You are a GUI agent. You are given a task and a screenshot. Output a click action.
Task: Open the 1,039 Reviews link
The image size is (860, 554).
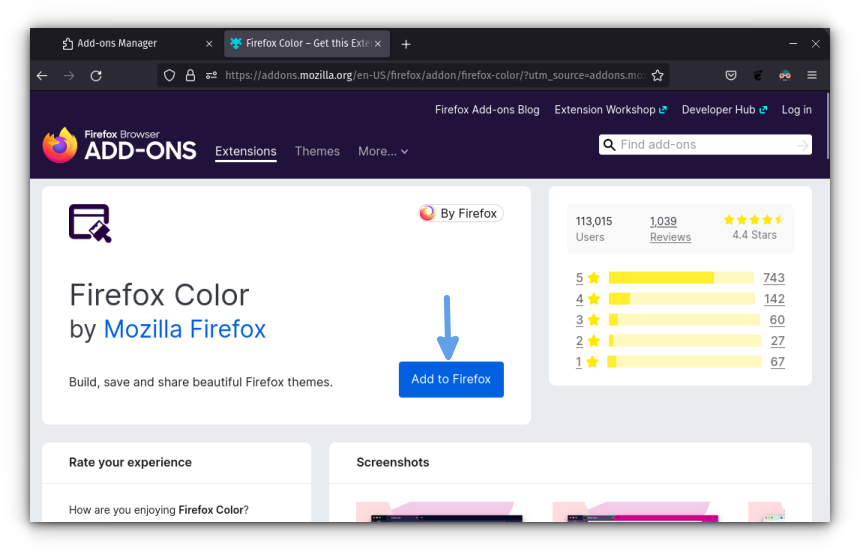point(670,229)
